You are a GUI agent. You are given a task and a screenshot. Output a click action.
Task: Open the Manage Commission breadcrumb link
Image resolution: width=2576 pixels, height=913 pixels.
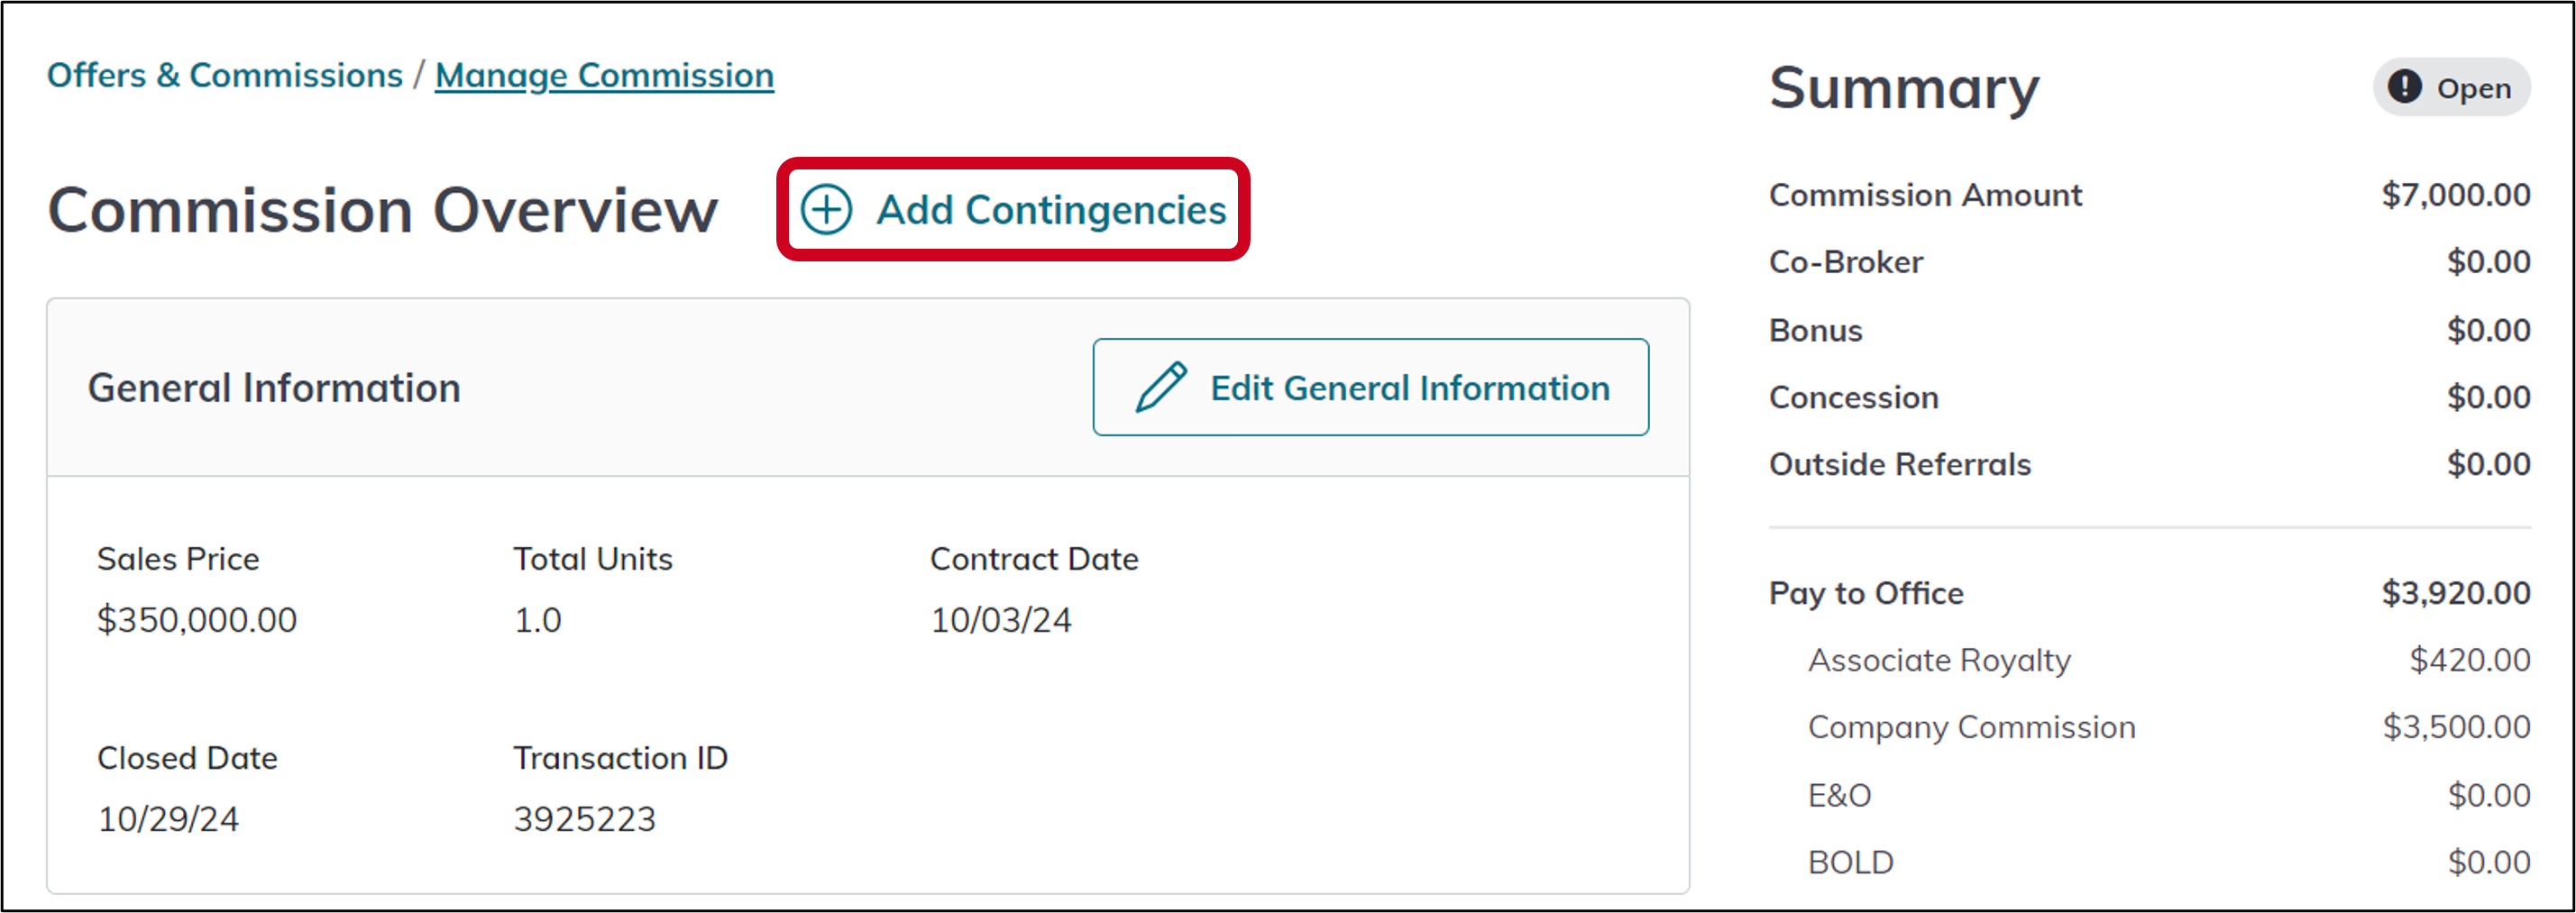tap(604, 76)
